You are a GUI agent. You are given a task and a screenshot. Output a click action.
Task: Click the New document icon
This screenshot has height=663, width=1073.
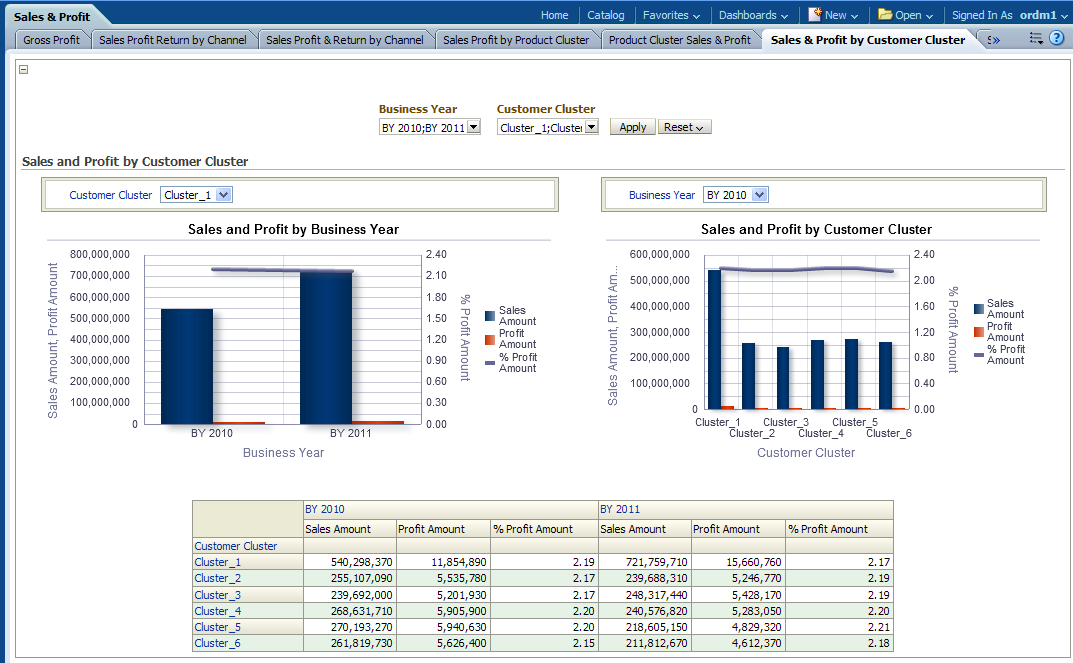point(815,15)
